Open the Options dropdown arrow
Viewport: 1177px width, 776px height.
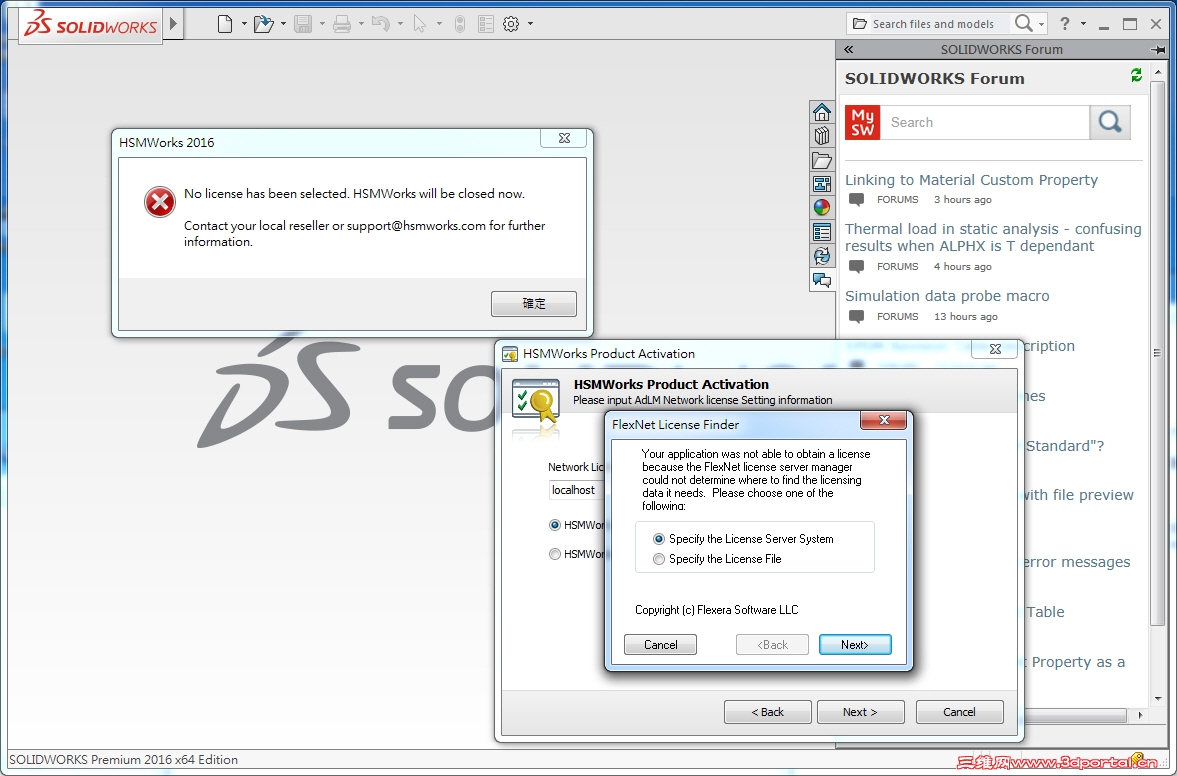click(530, 24)
